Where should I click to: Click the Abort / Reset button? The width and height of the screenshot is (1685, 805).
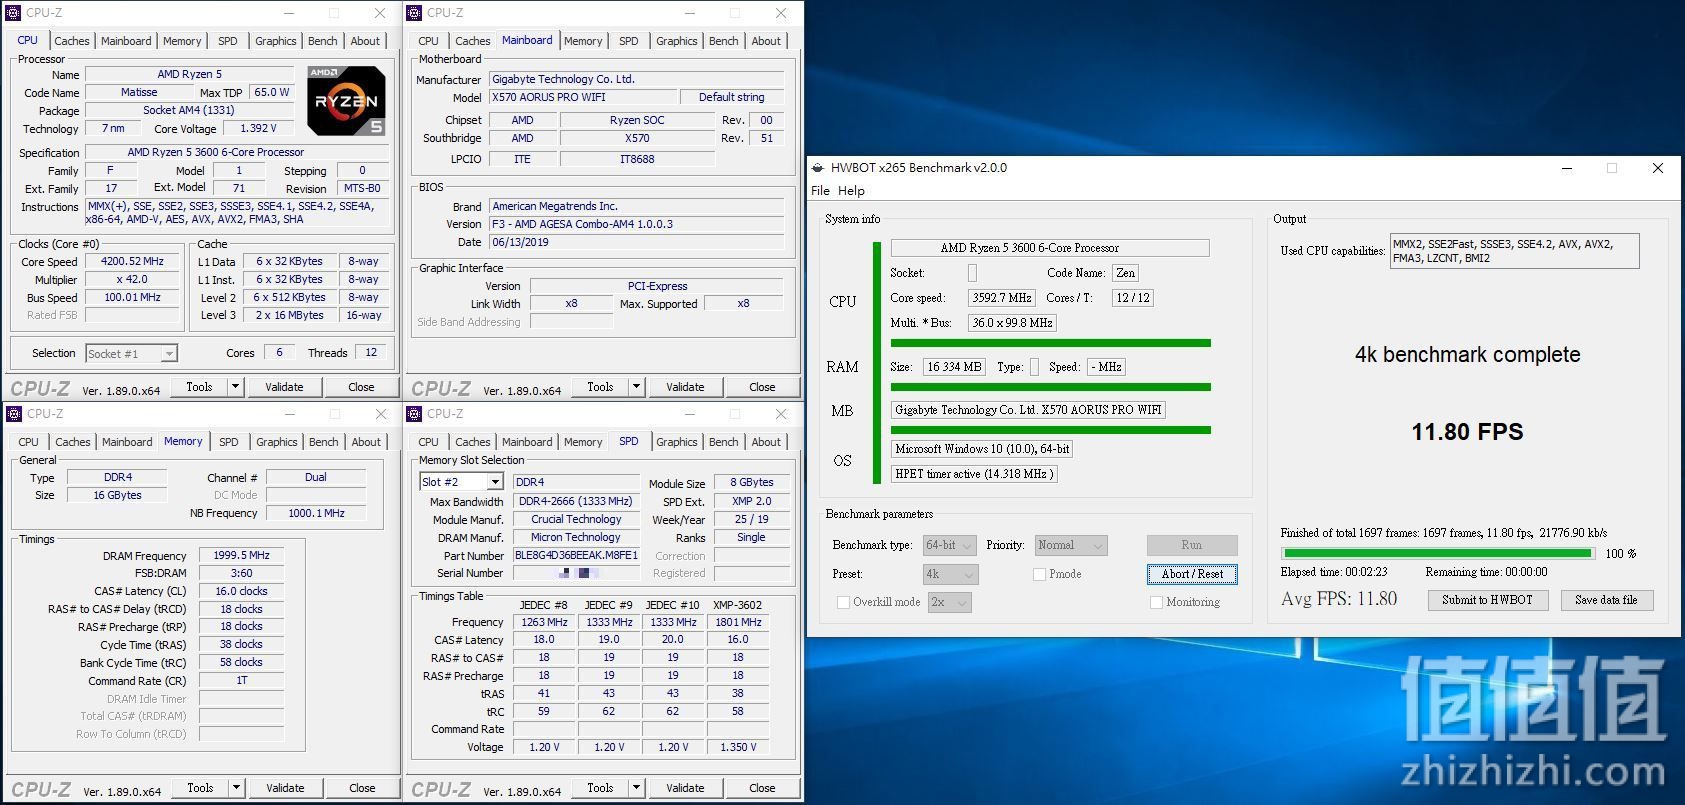pyautogui.click(x=1192, y=574)
